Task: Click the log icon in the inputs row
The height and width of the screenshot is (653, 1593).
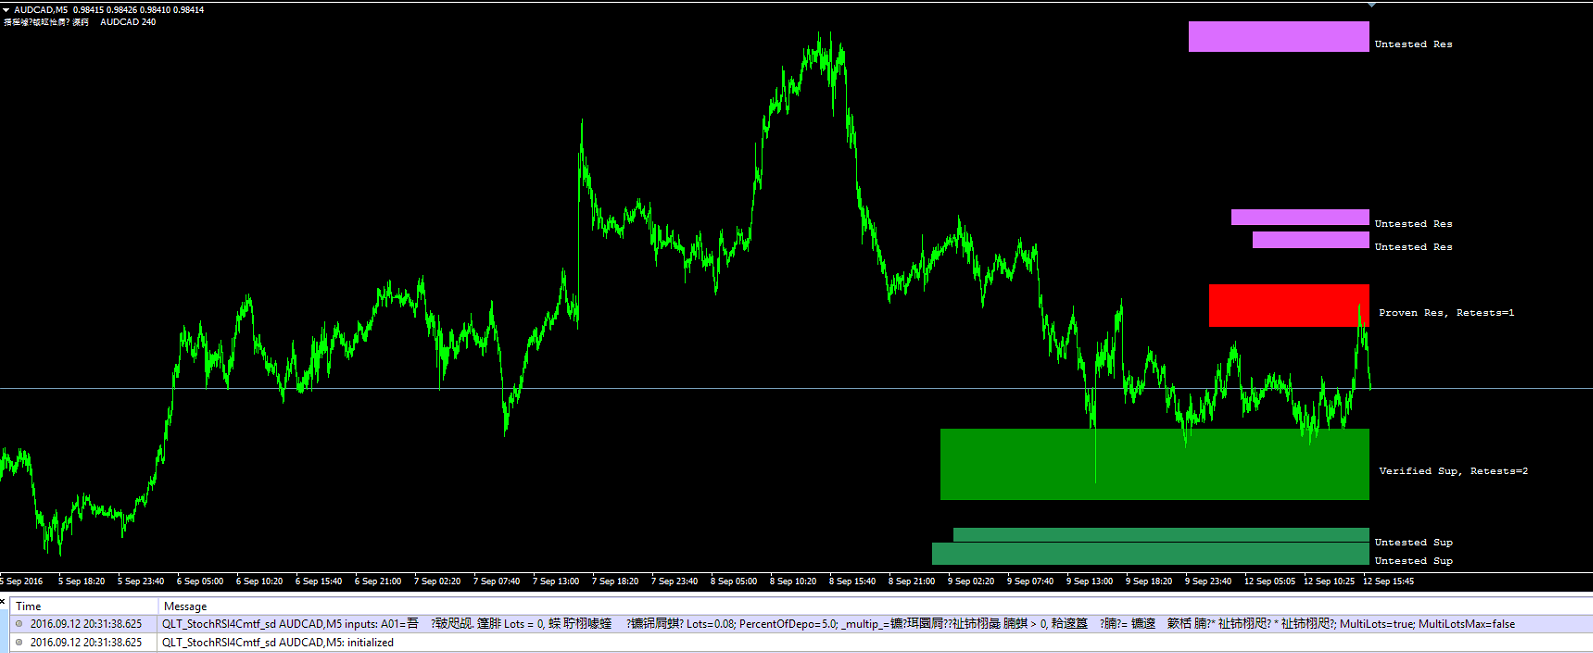Action: pos(19,624)
